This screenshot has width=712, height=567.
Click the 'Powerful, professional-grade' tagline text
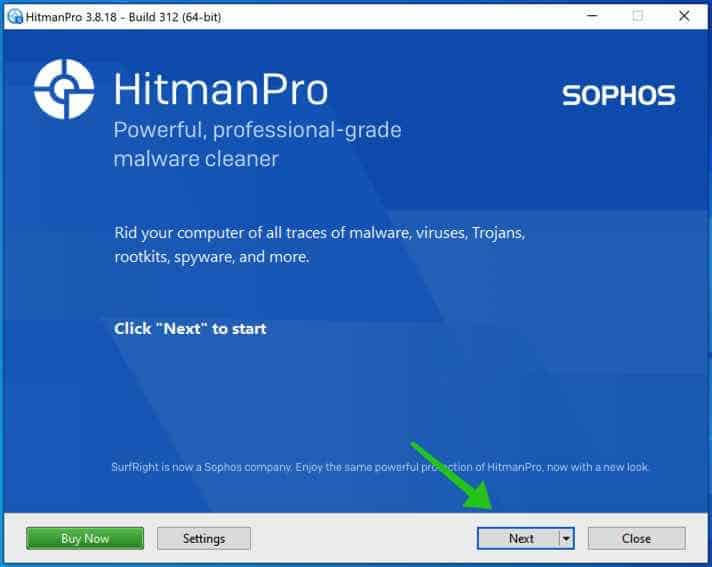pyautogui.click(x=257, y=130)
